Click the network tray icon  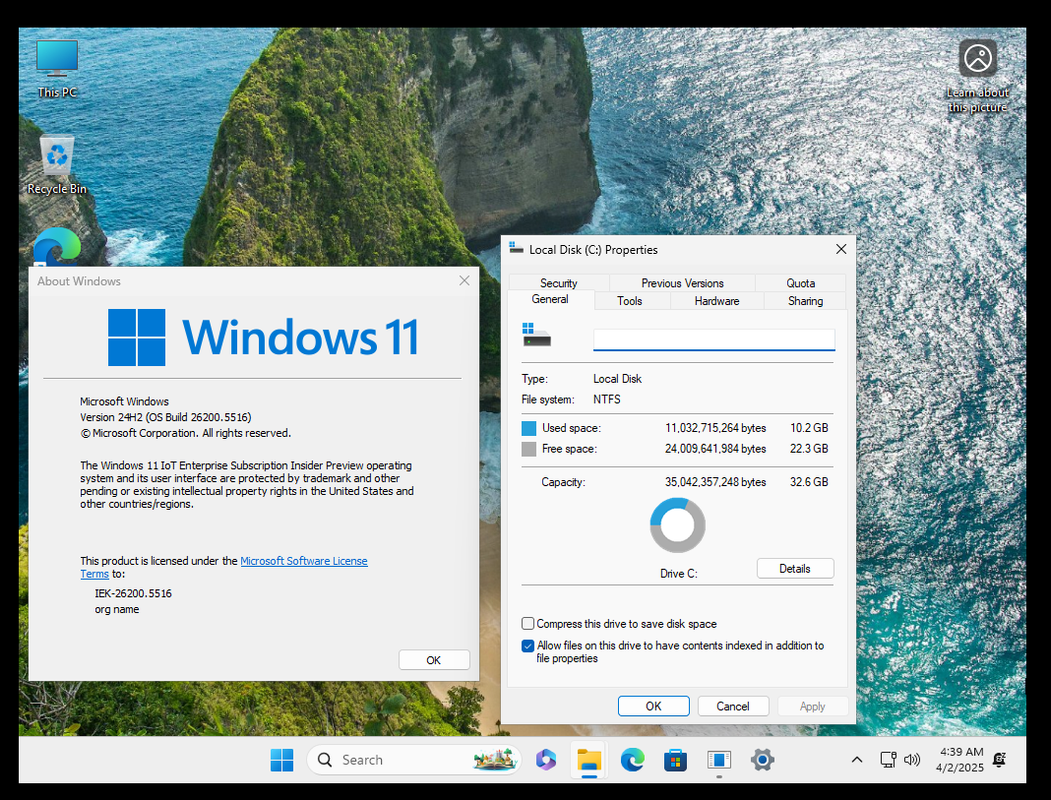888,760
